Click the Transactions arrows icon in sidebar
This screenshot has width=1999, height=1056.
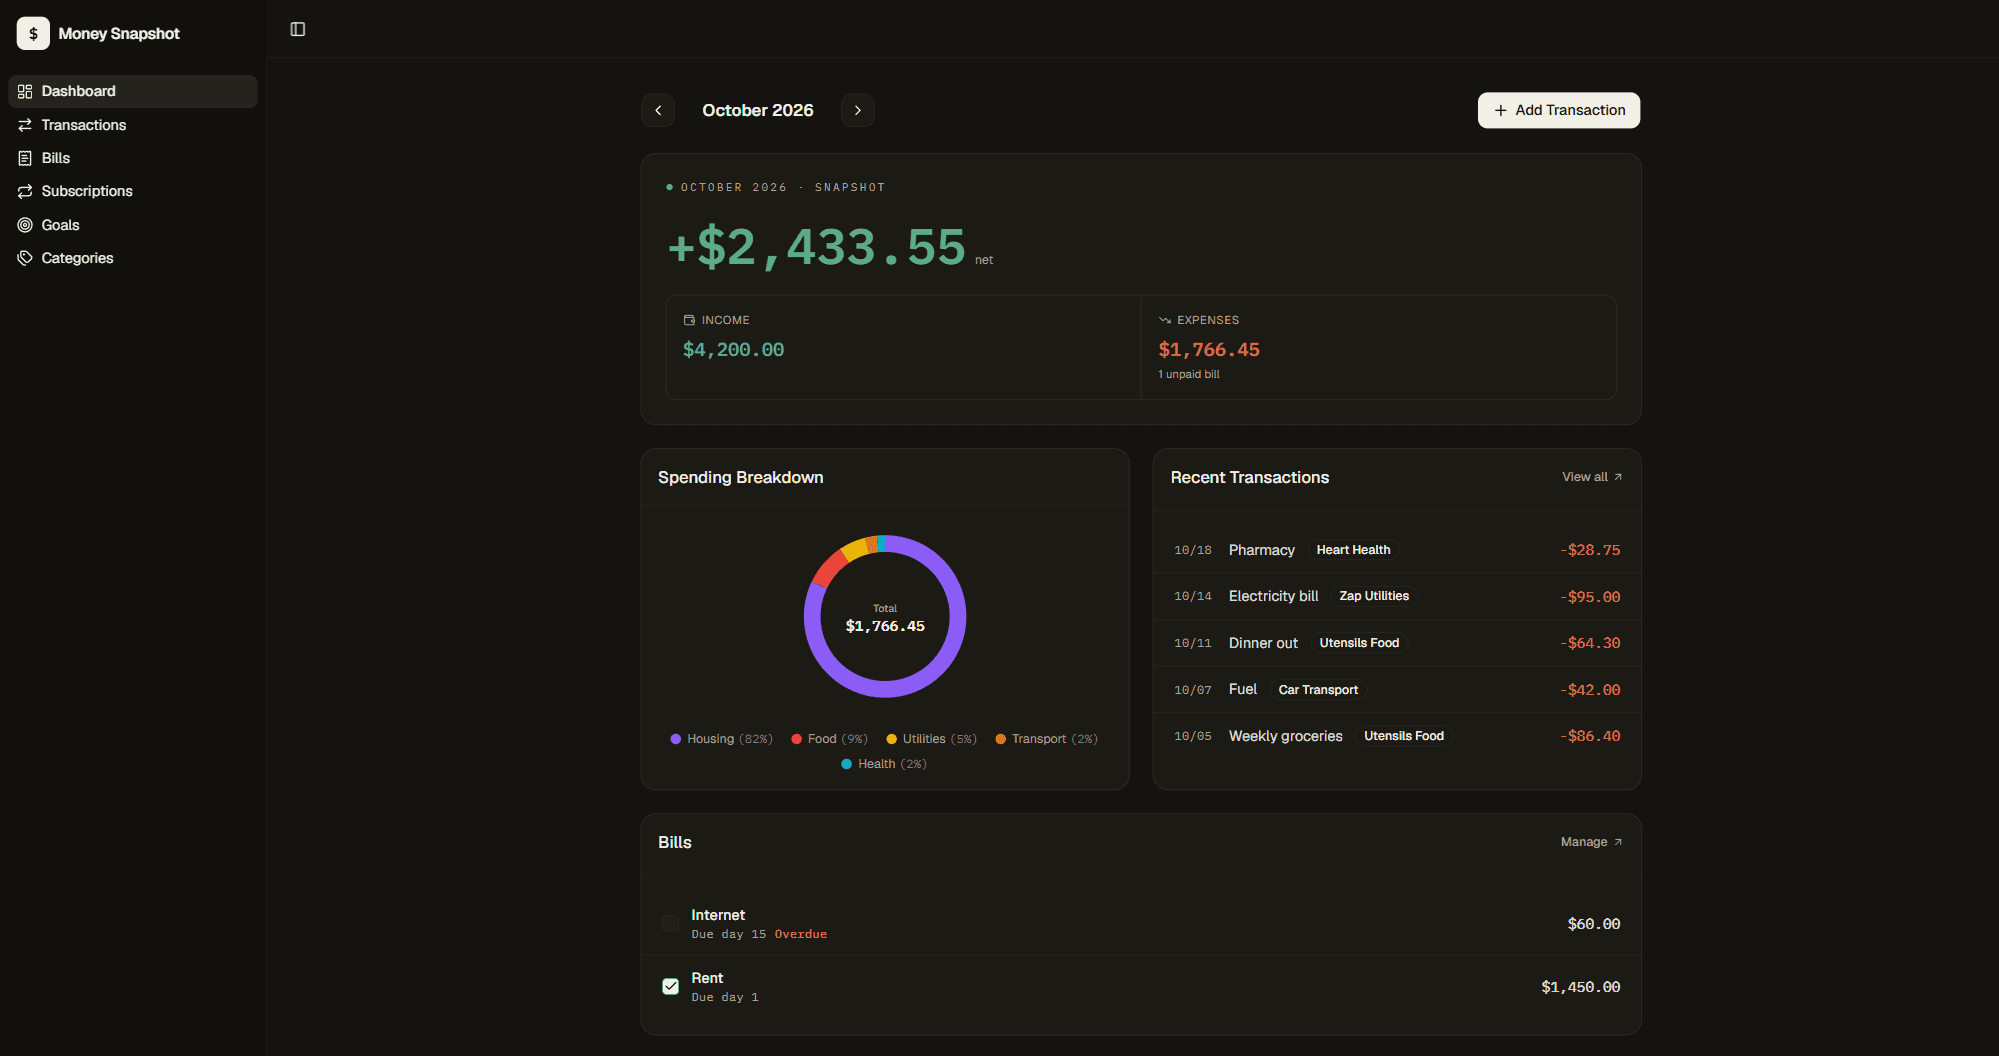pos(25,125)
